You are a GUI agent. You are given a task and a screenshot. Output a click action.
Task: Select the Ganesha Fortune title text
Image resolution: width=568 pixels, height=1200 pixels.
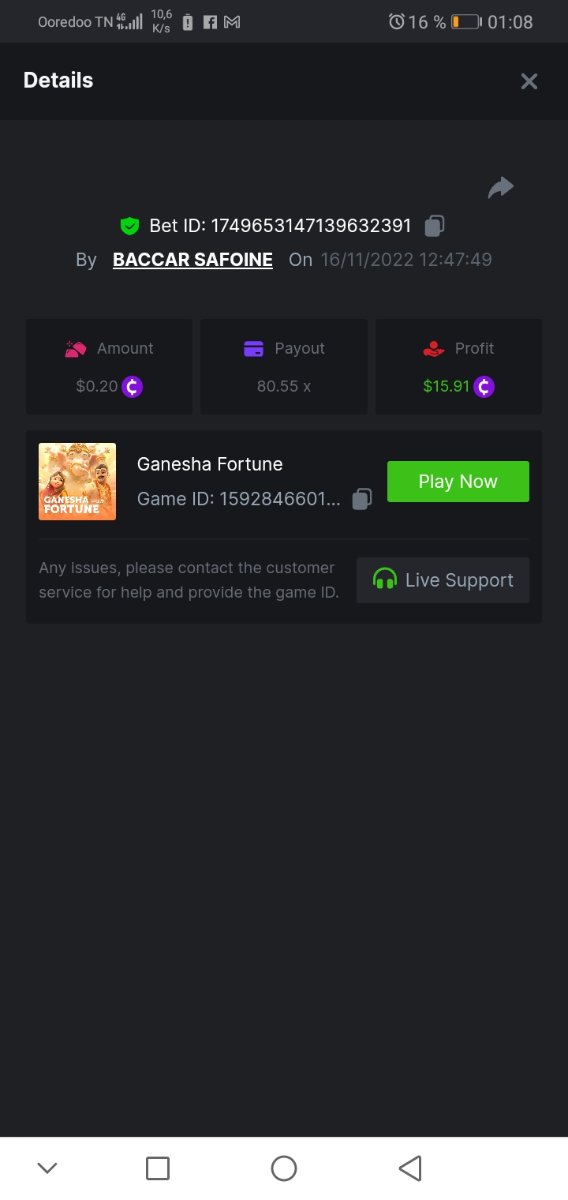pyautogui.click(x=210, y=464)
